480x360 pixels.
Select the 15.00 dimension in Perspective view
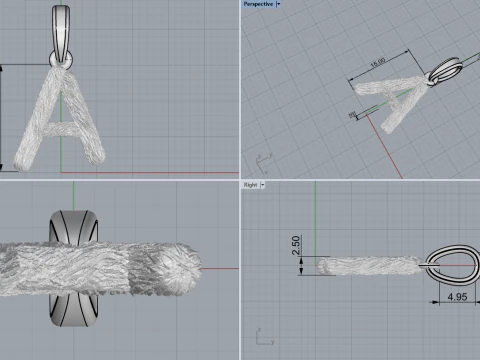point(378,63)
